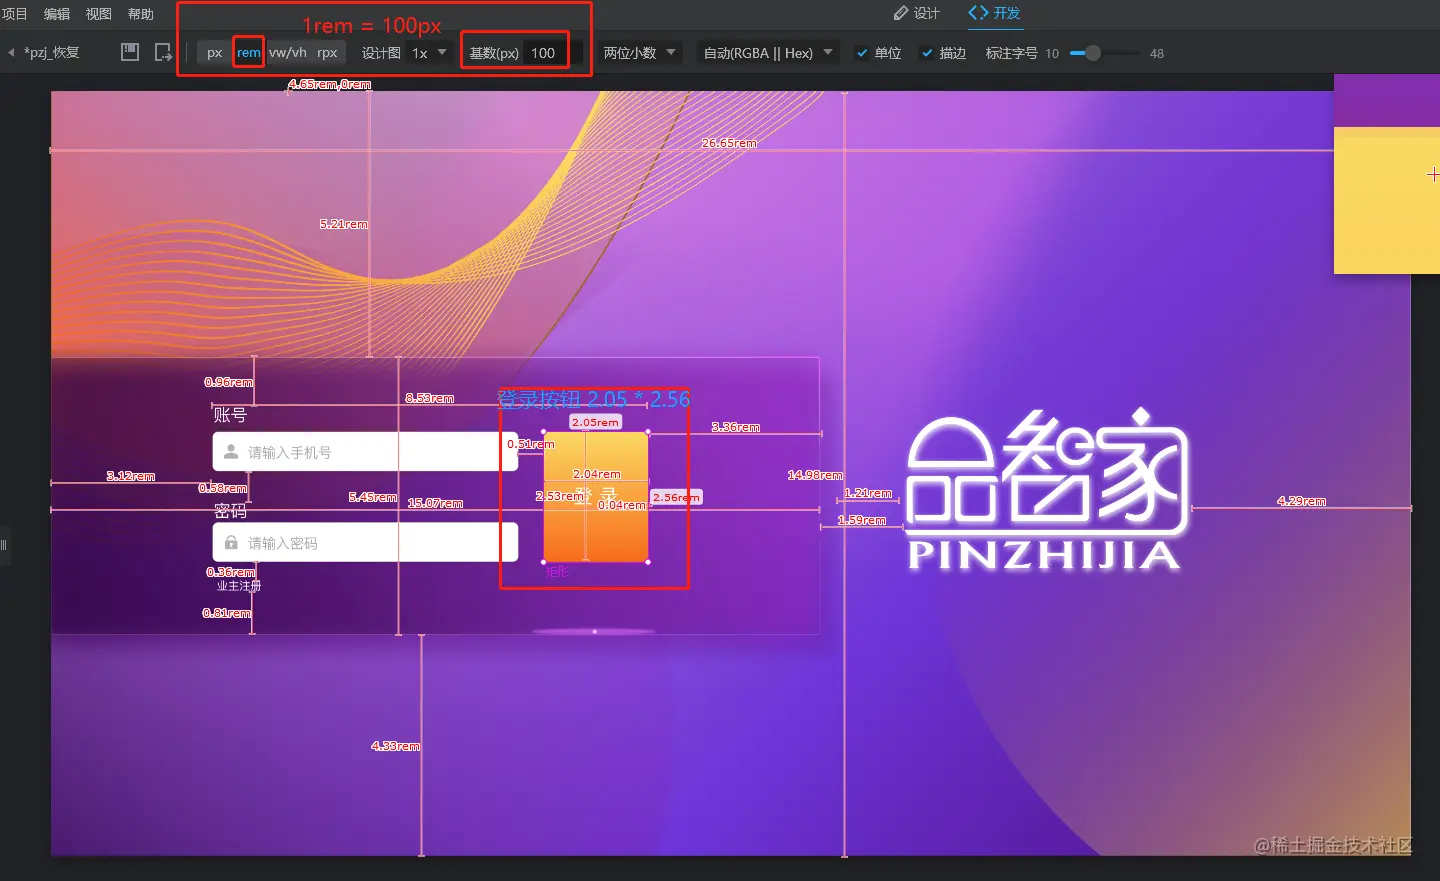Click the 请输入密码 input in the design
Screen dimensions: 1440x881
tap(365, 543)
